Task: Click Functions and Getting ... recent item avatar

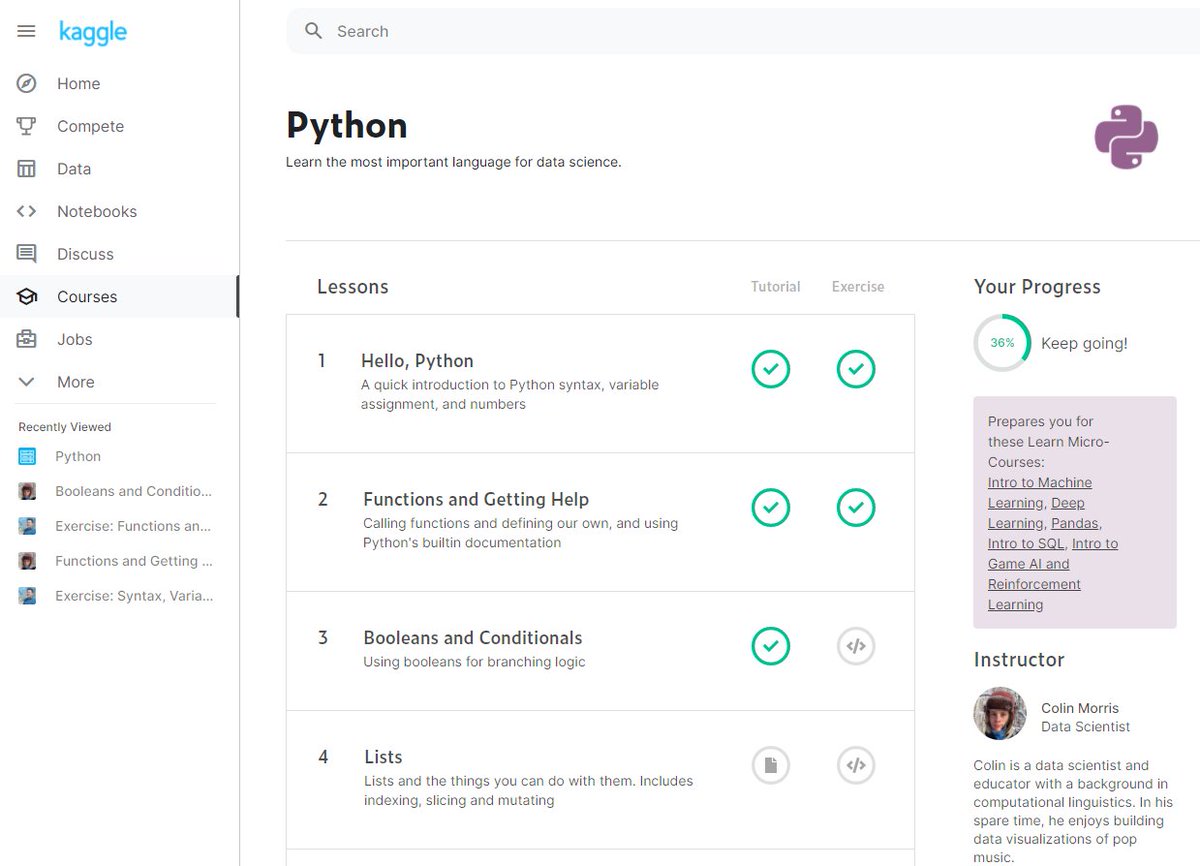Action: pyautogui.click(x=27, y=561)
